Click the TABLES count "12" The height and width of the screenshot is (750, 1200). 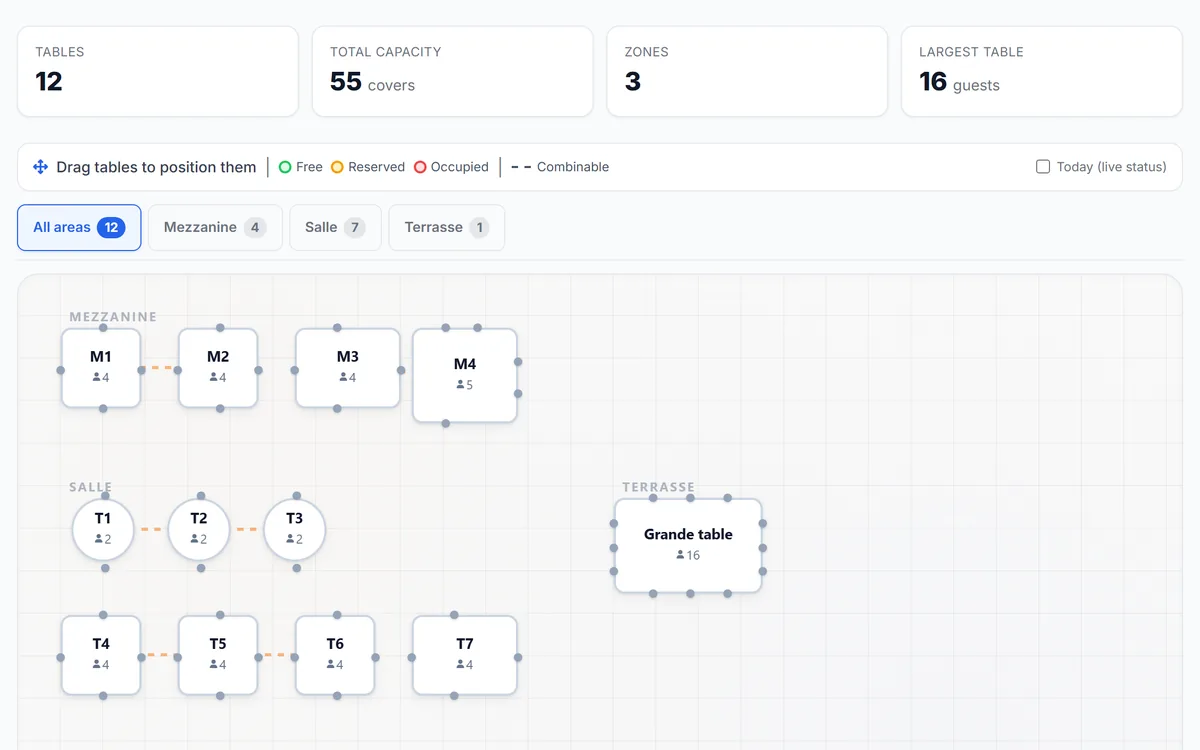coord(49,82)
